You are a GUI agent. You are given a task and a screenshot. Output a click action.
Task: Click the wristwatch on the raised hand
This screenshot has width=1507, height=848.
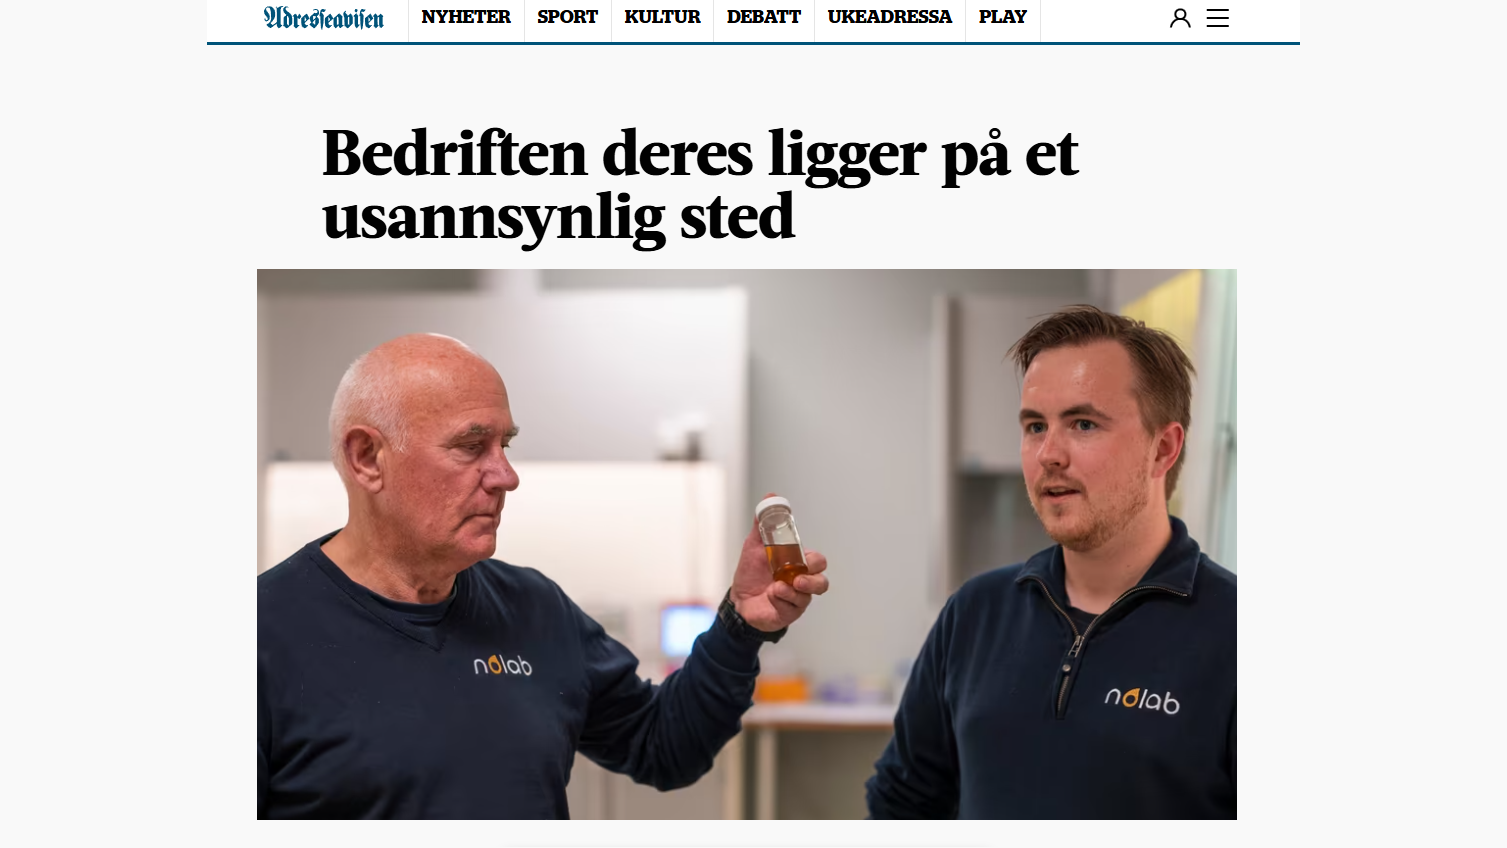(741, 620)
